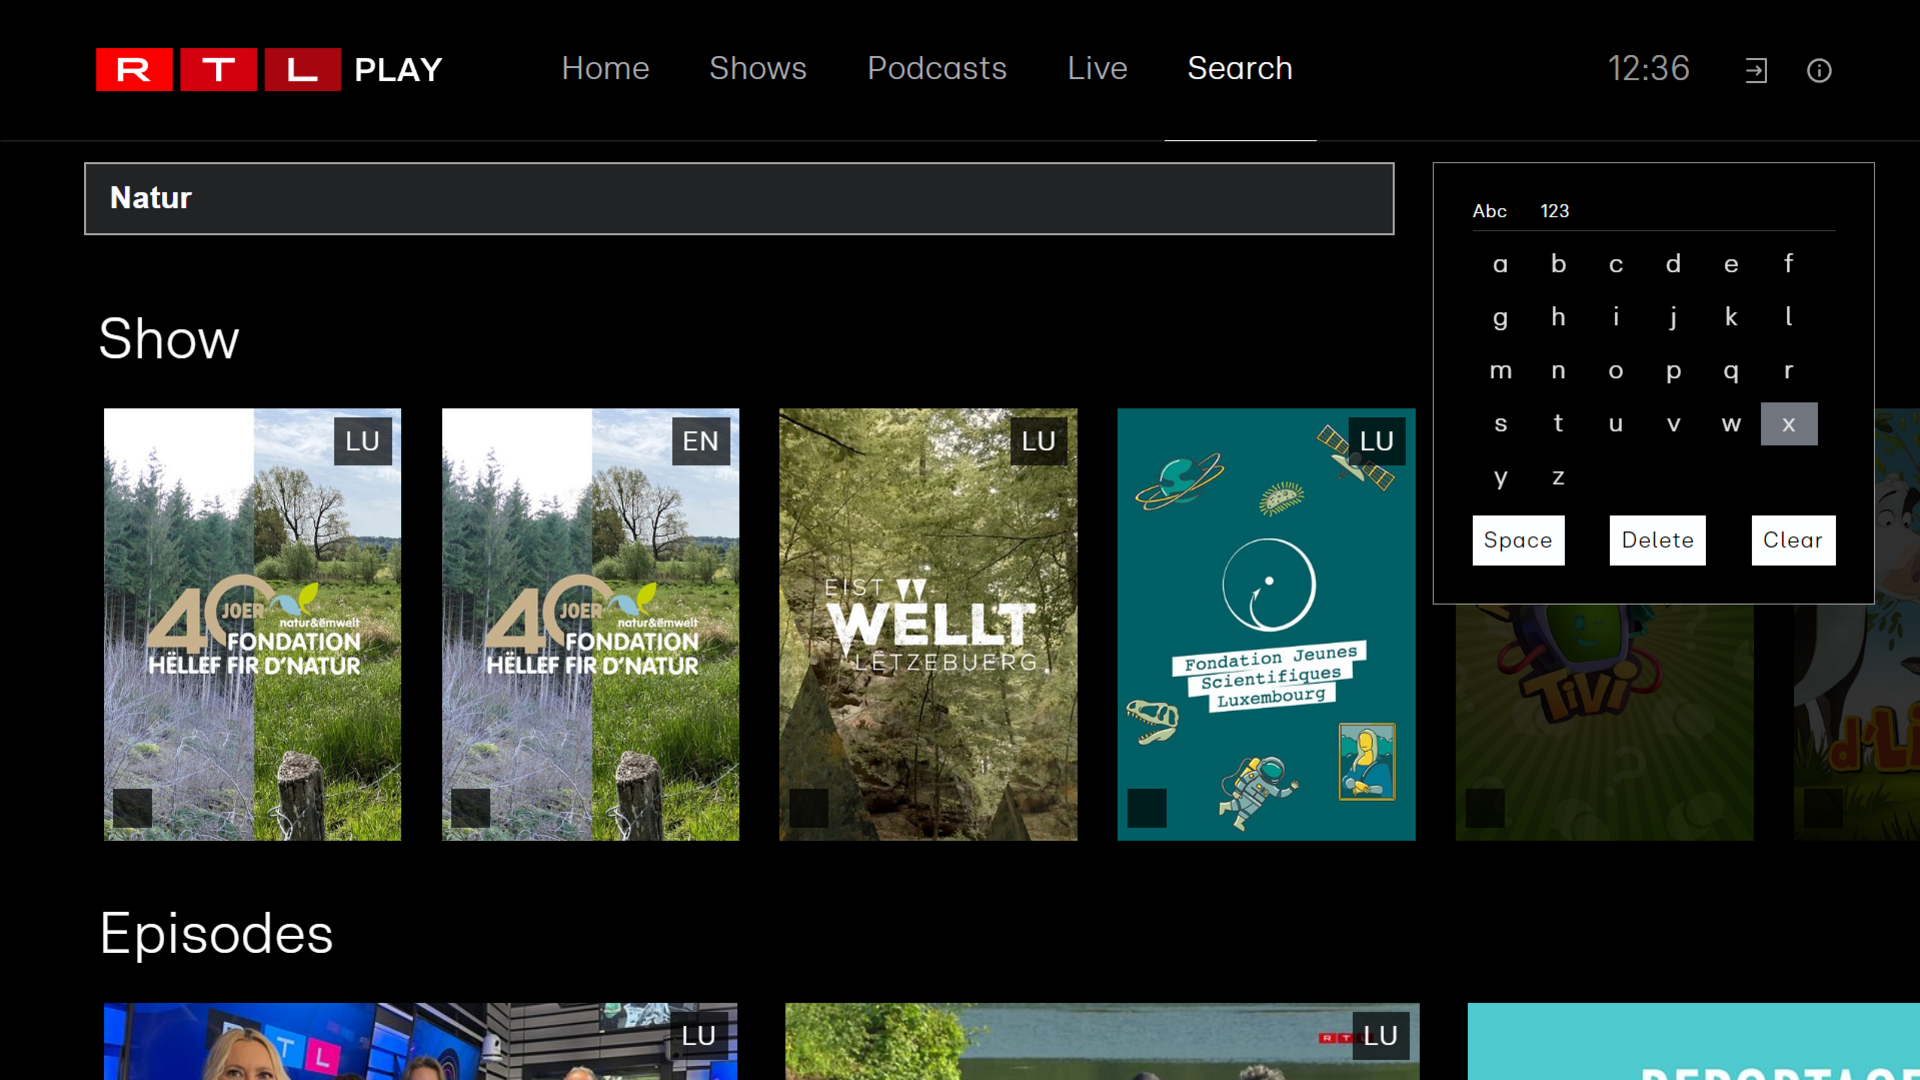
Task: Tap the letter g key
Action: [x=1500, y=318]
